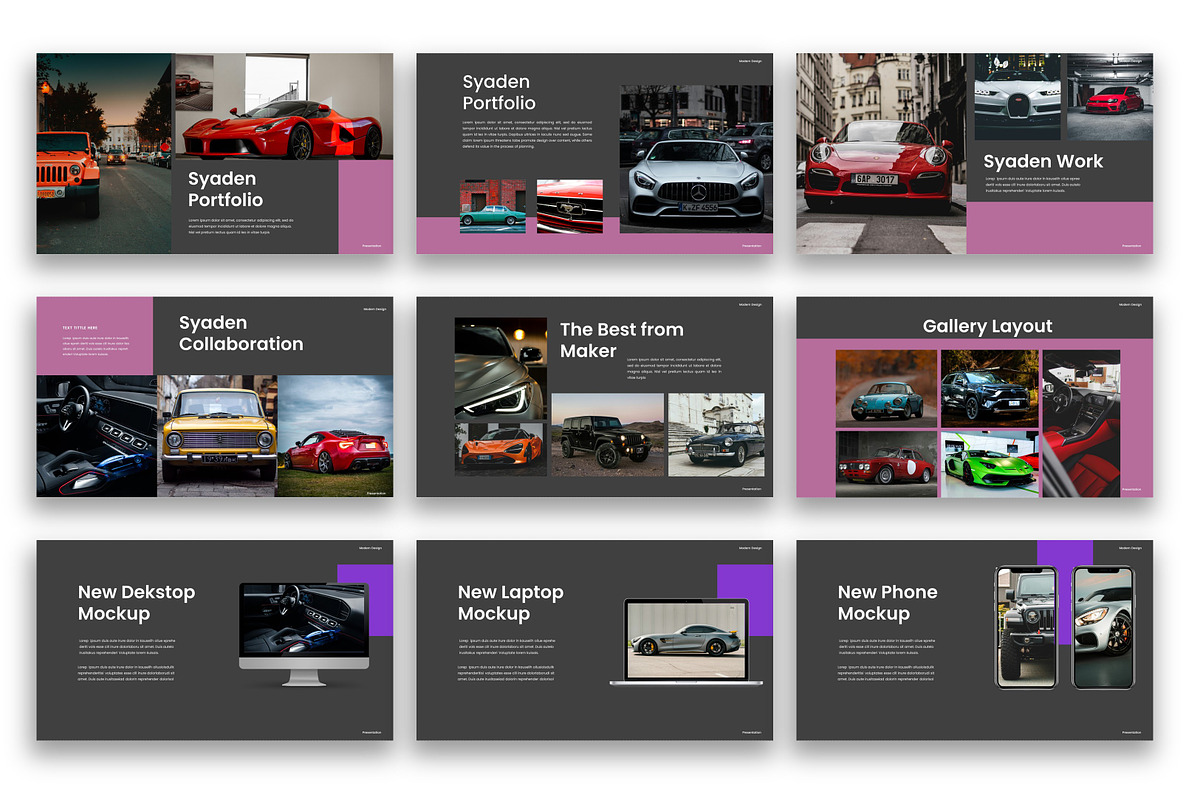Select the 'Syaden Collaboration' heading
Screen dimensions: 1200x800
coord(241,333)
